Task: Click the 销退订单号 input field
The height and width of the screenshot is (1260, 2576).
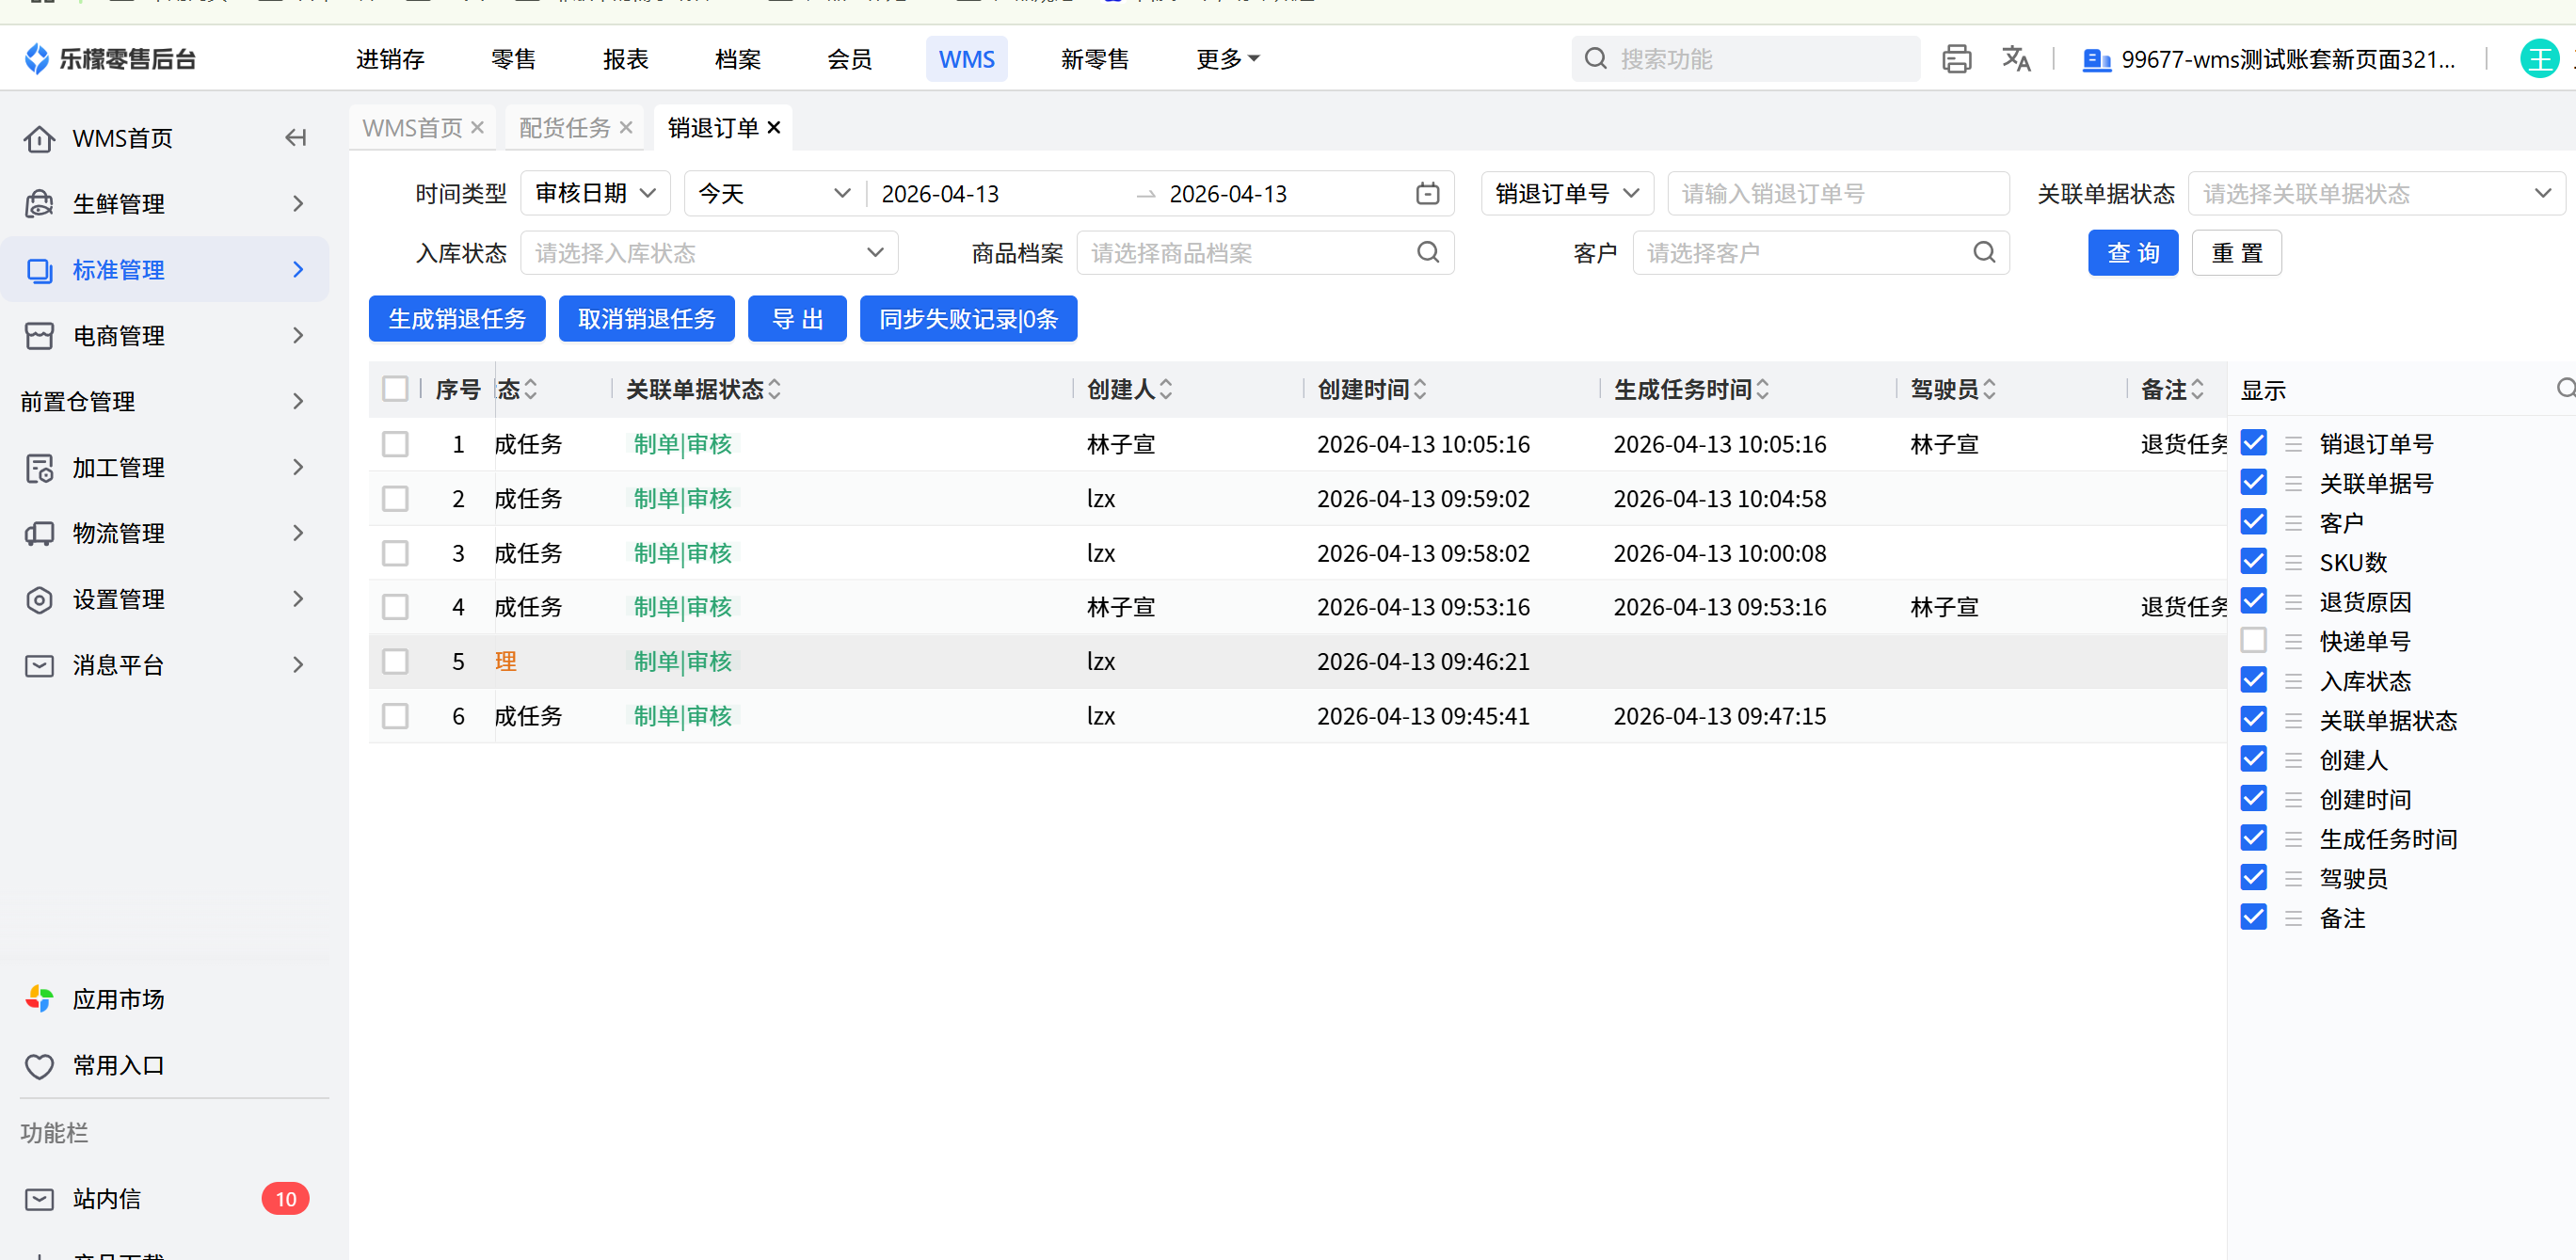Action: 1836,194
